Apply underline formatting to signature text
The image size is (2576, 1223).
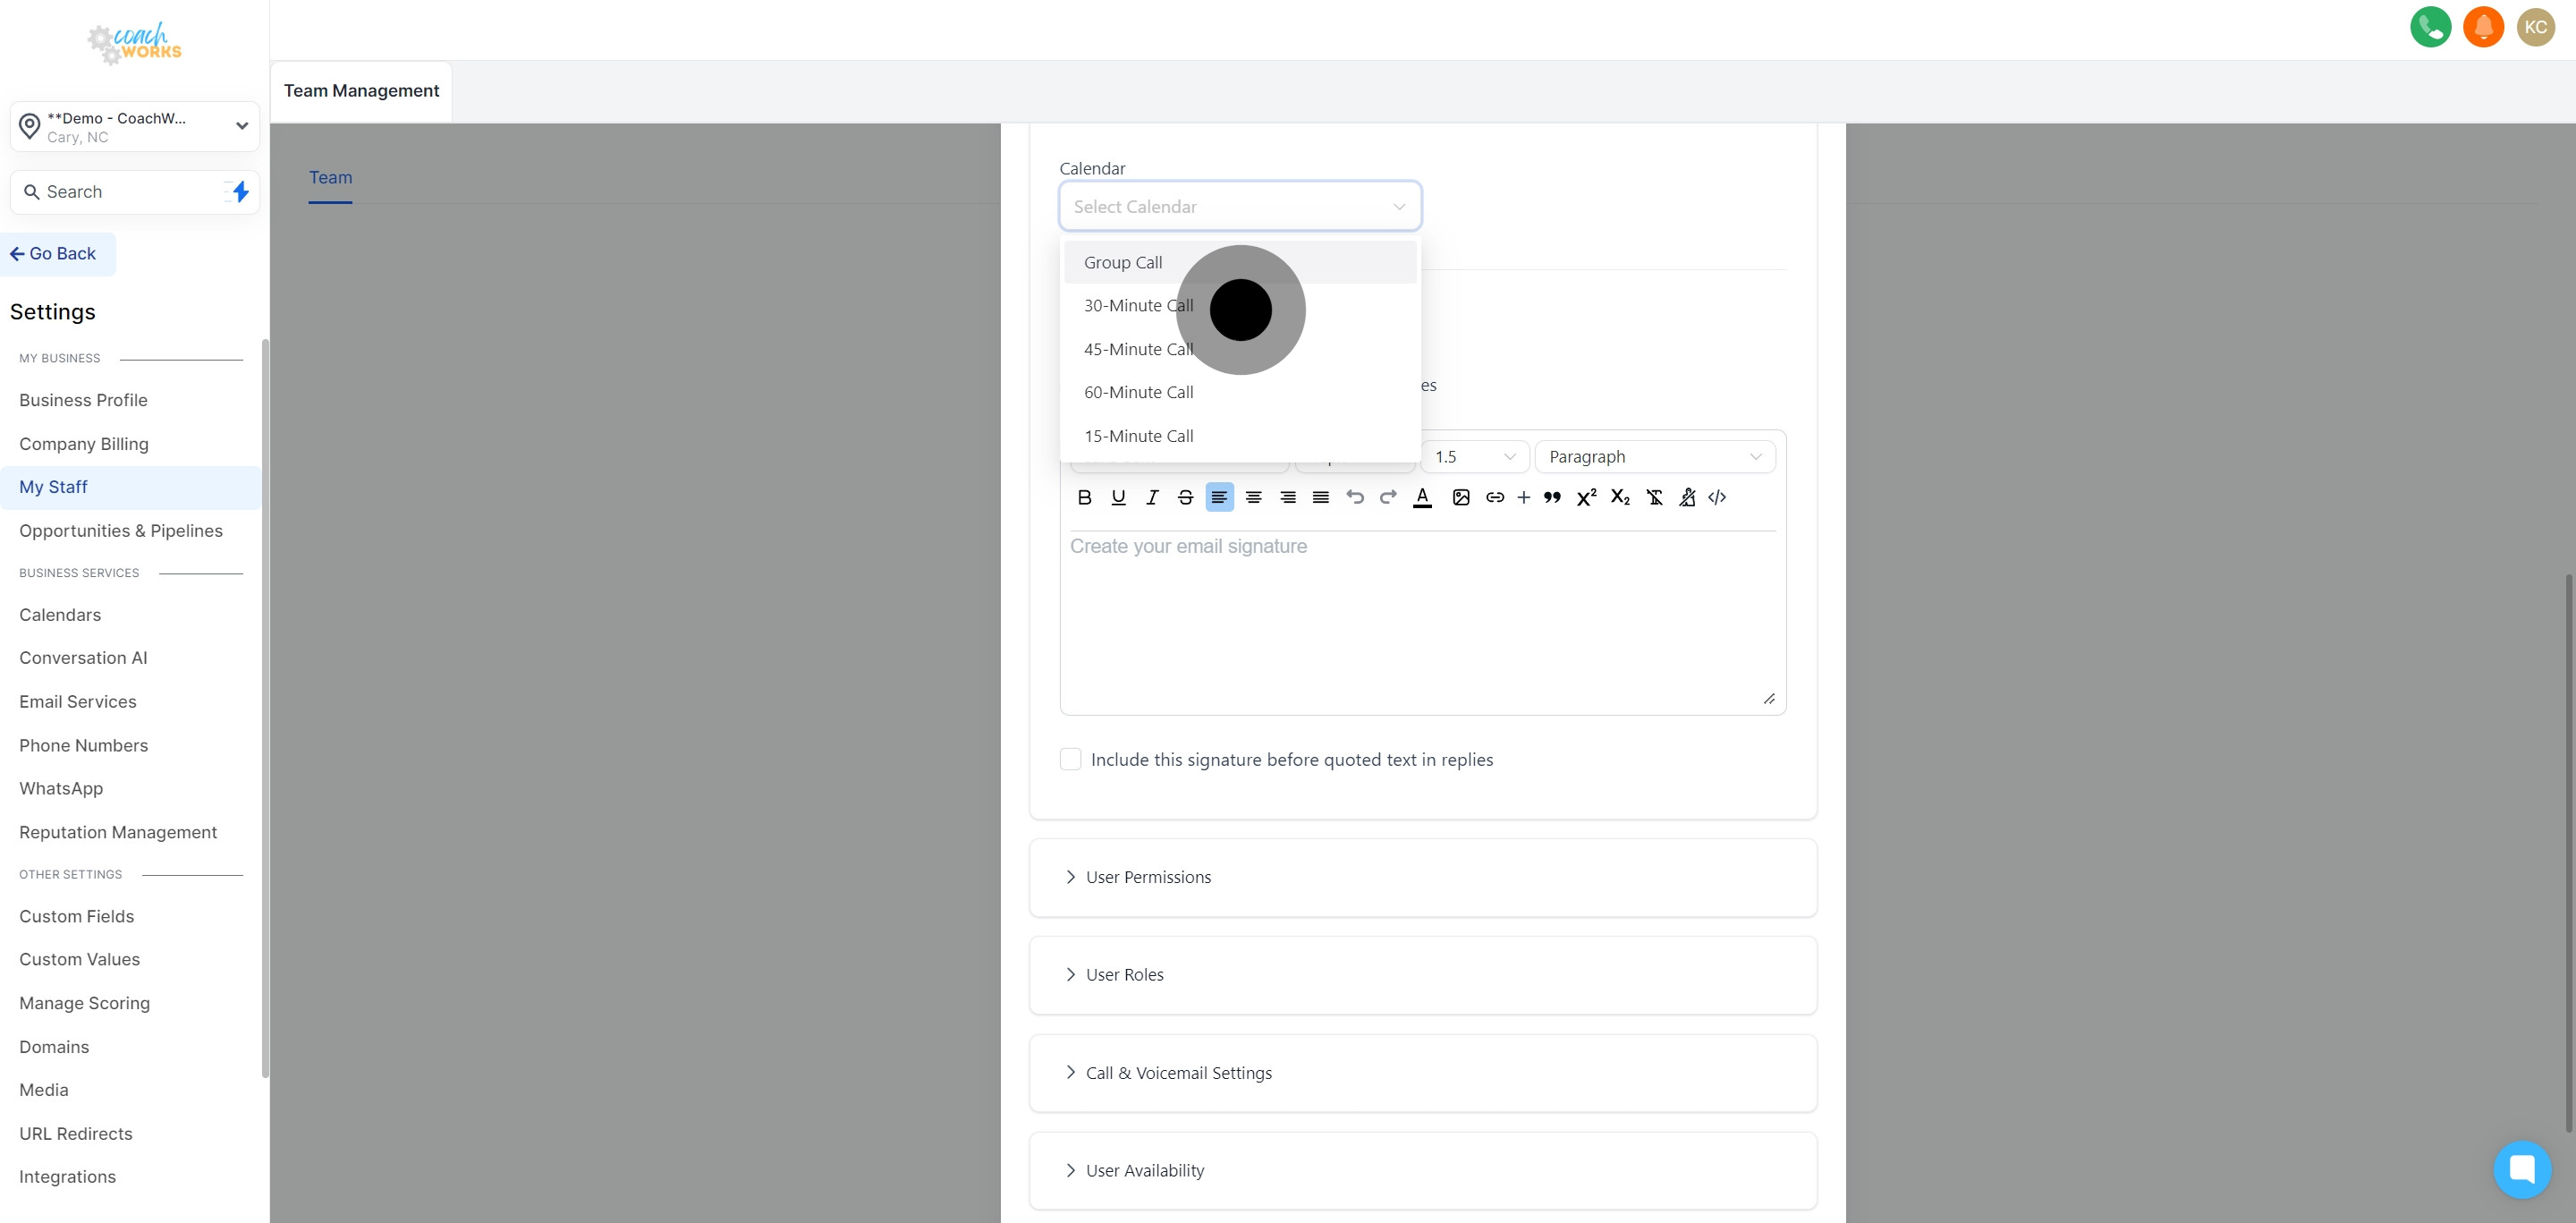[1118, 497]
